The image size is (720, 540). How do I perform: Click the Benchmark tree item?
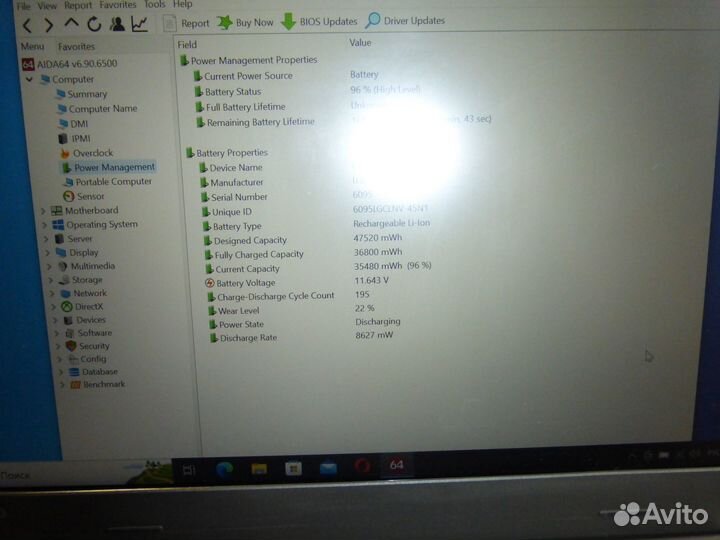(x=98, y=384)
